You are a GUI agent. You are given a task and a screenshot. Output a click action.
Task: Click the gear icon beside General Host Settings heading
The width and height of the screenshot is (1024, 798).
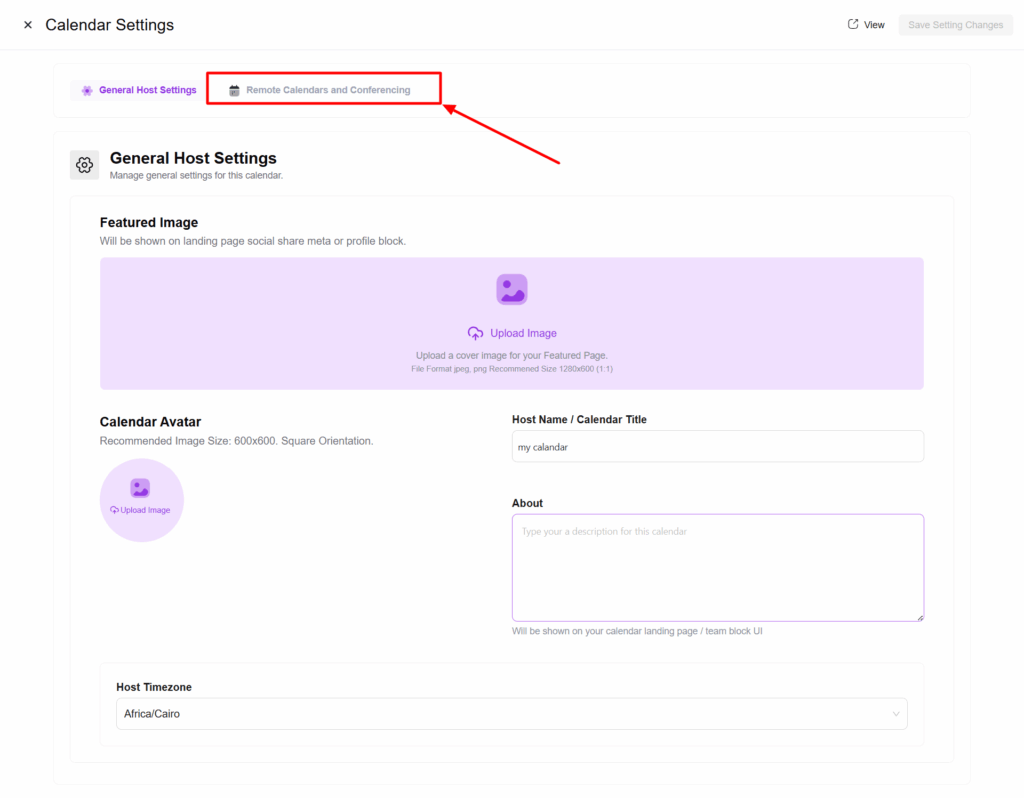(x=84, y=165)
